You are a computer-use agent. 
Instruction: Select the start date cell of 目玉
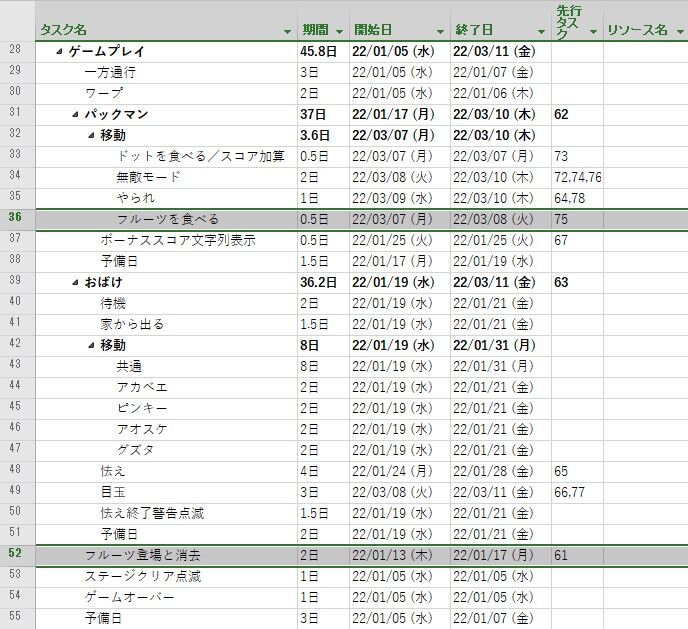coord(400,493)
